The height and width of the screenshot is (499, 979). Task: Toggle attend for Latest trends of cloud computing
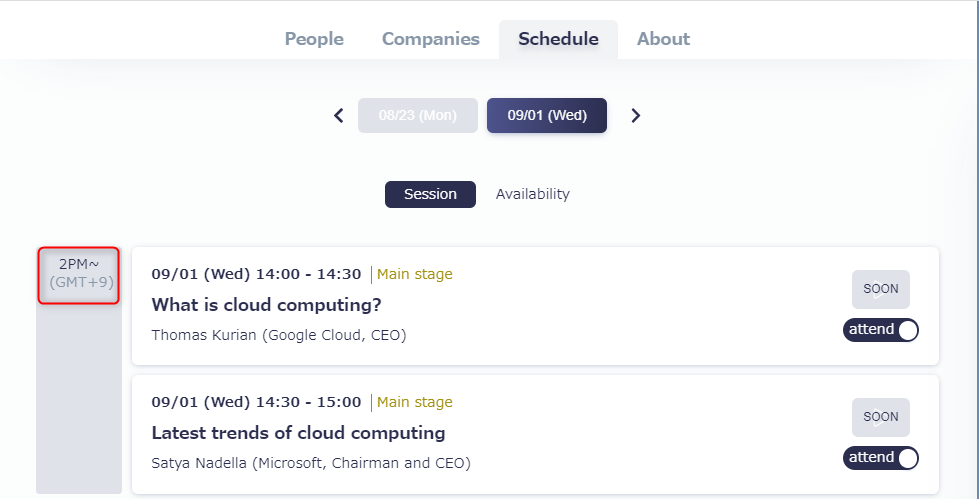[880, 458]
